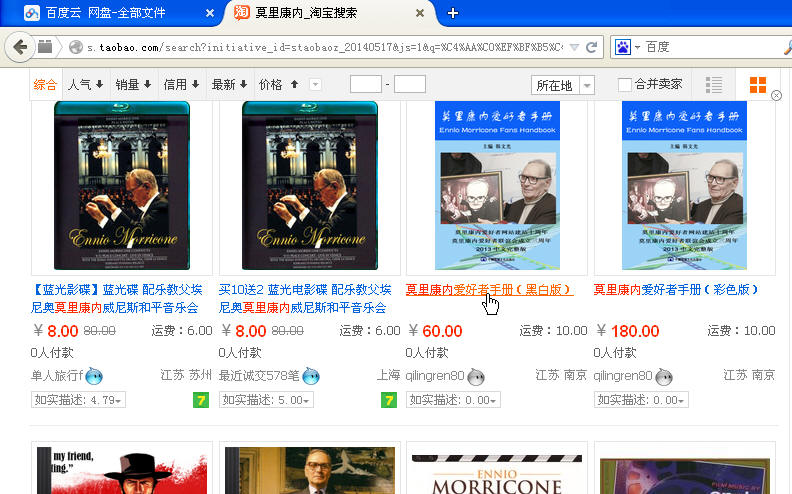This screenshot has height=494, width=792.
Task: Click the Baidu paw search engine icon
Action: pos(623,47)
